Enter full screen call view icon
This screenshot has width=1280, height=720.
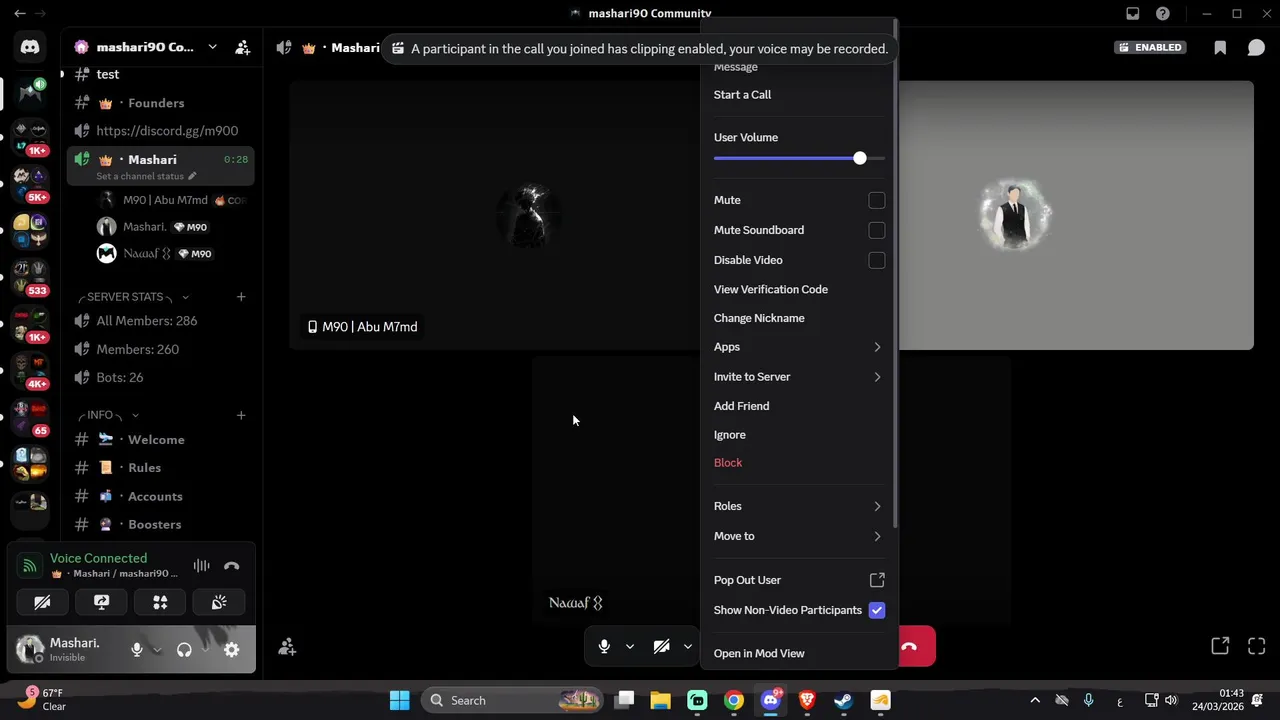[1257, 646]
